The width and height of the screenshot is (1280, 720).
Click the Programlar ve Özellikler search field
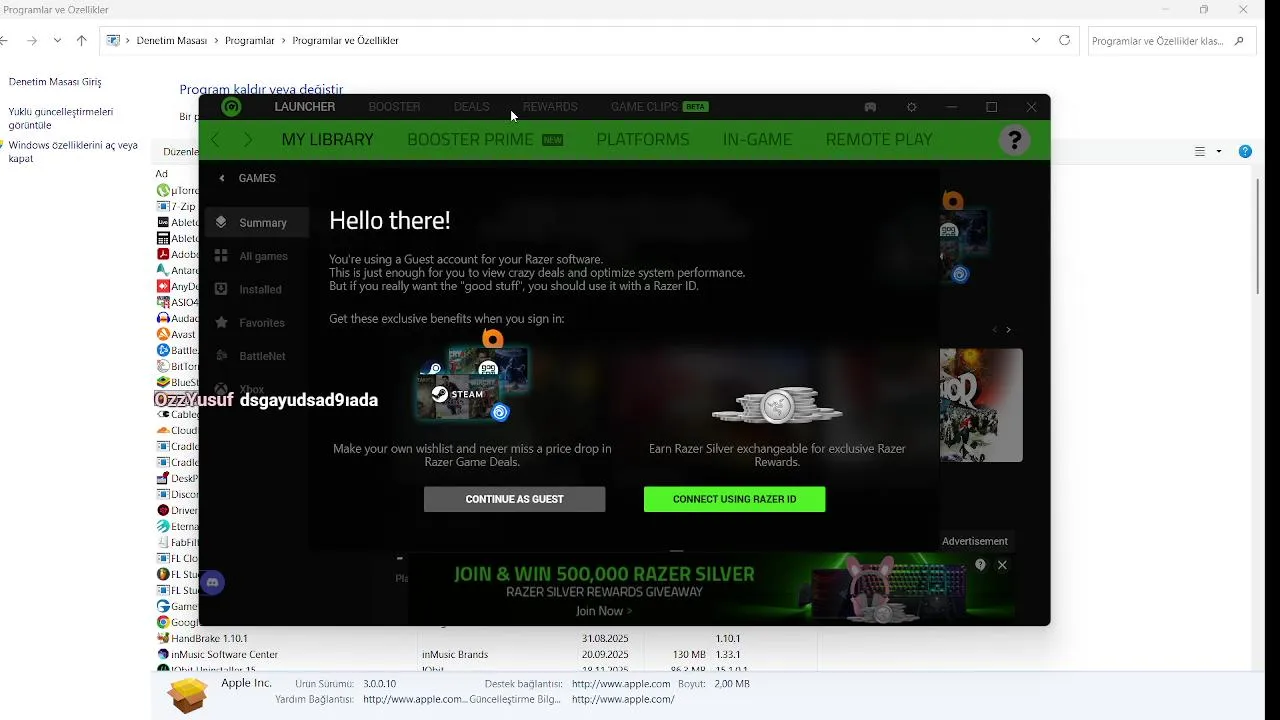tap(1171, 41)
